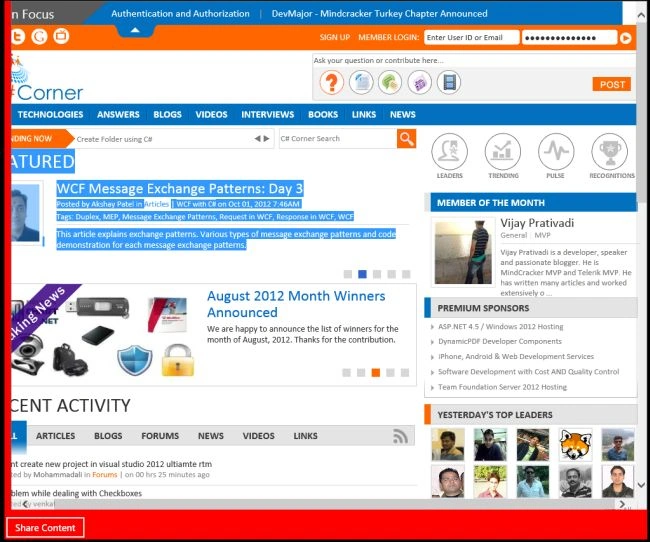Viewport: 650px width, 542px height.
Task: Switch to BLOGS activity tab
Action: [x=108, y=436]
